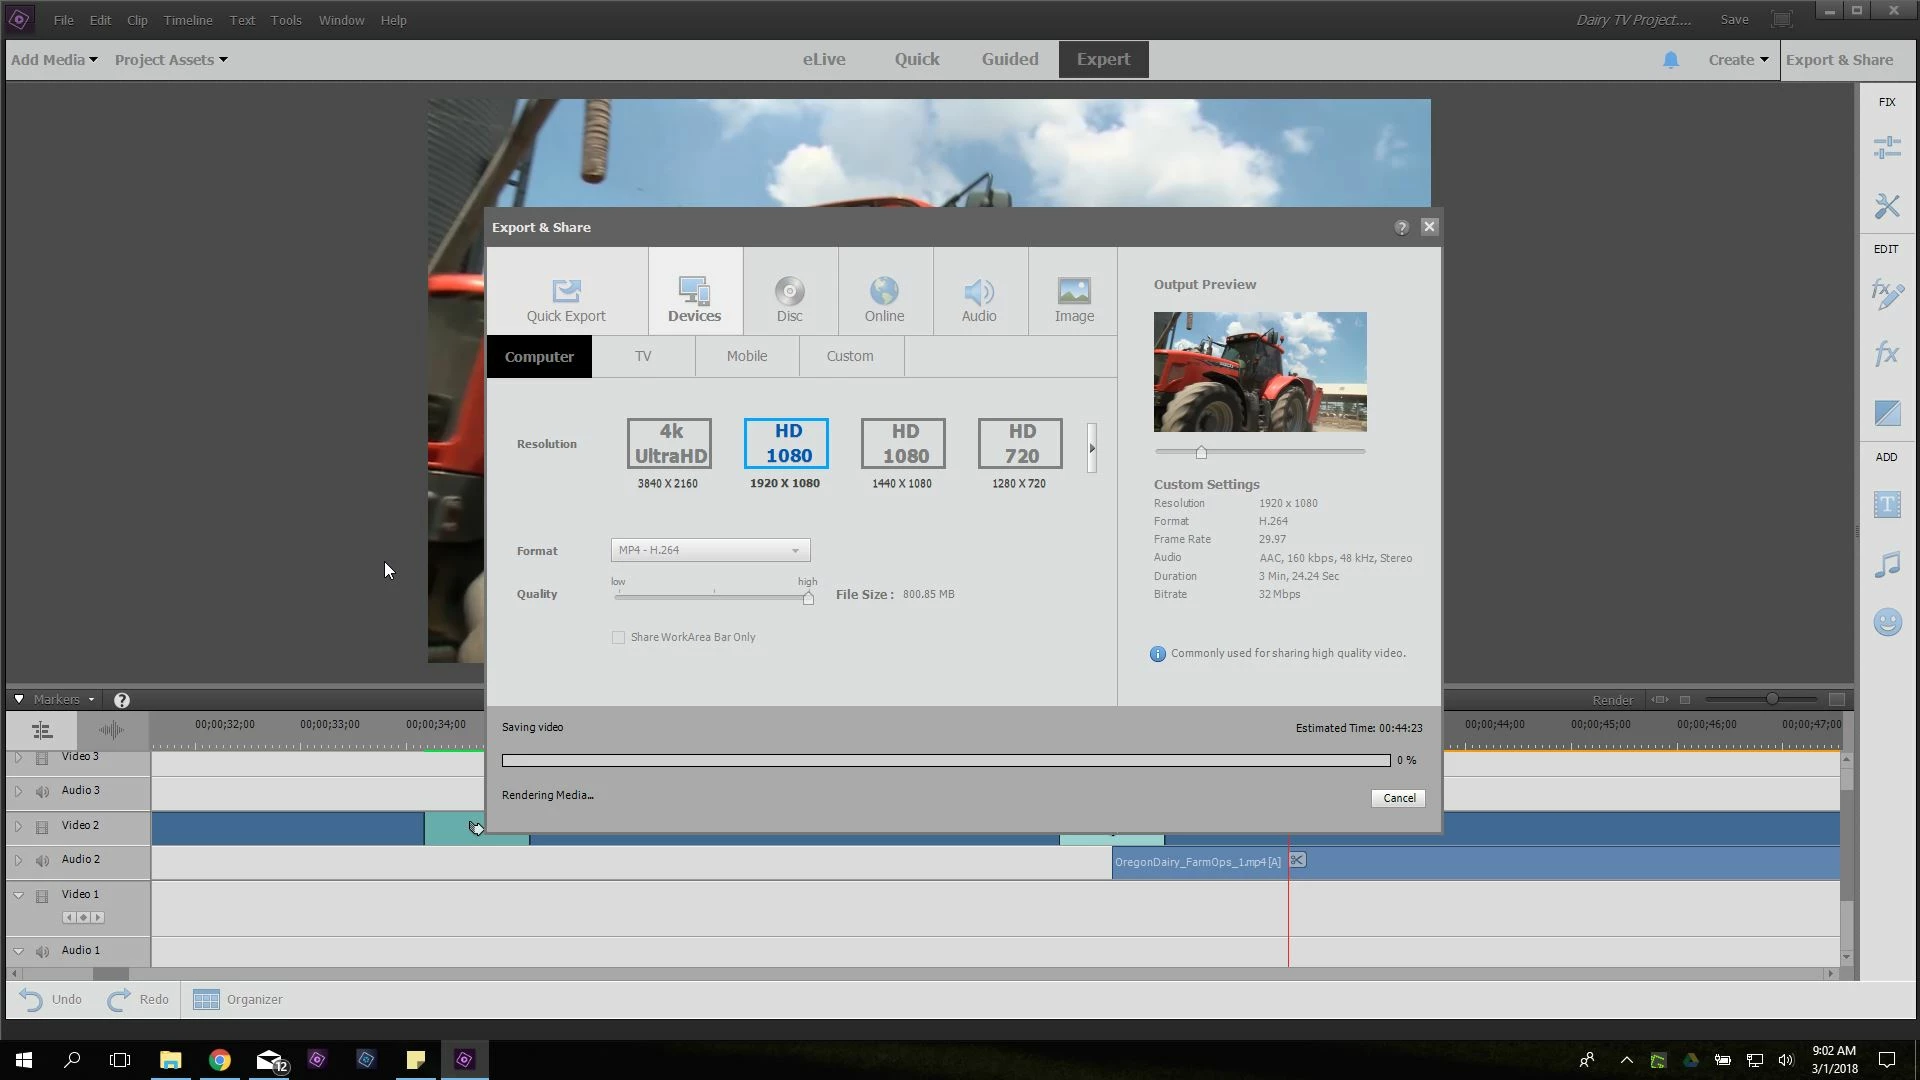The width and height of the screenshot is (1920, 1080).
Task: Expand the Add Media dropdown
Action: (x=54, y=60)
